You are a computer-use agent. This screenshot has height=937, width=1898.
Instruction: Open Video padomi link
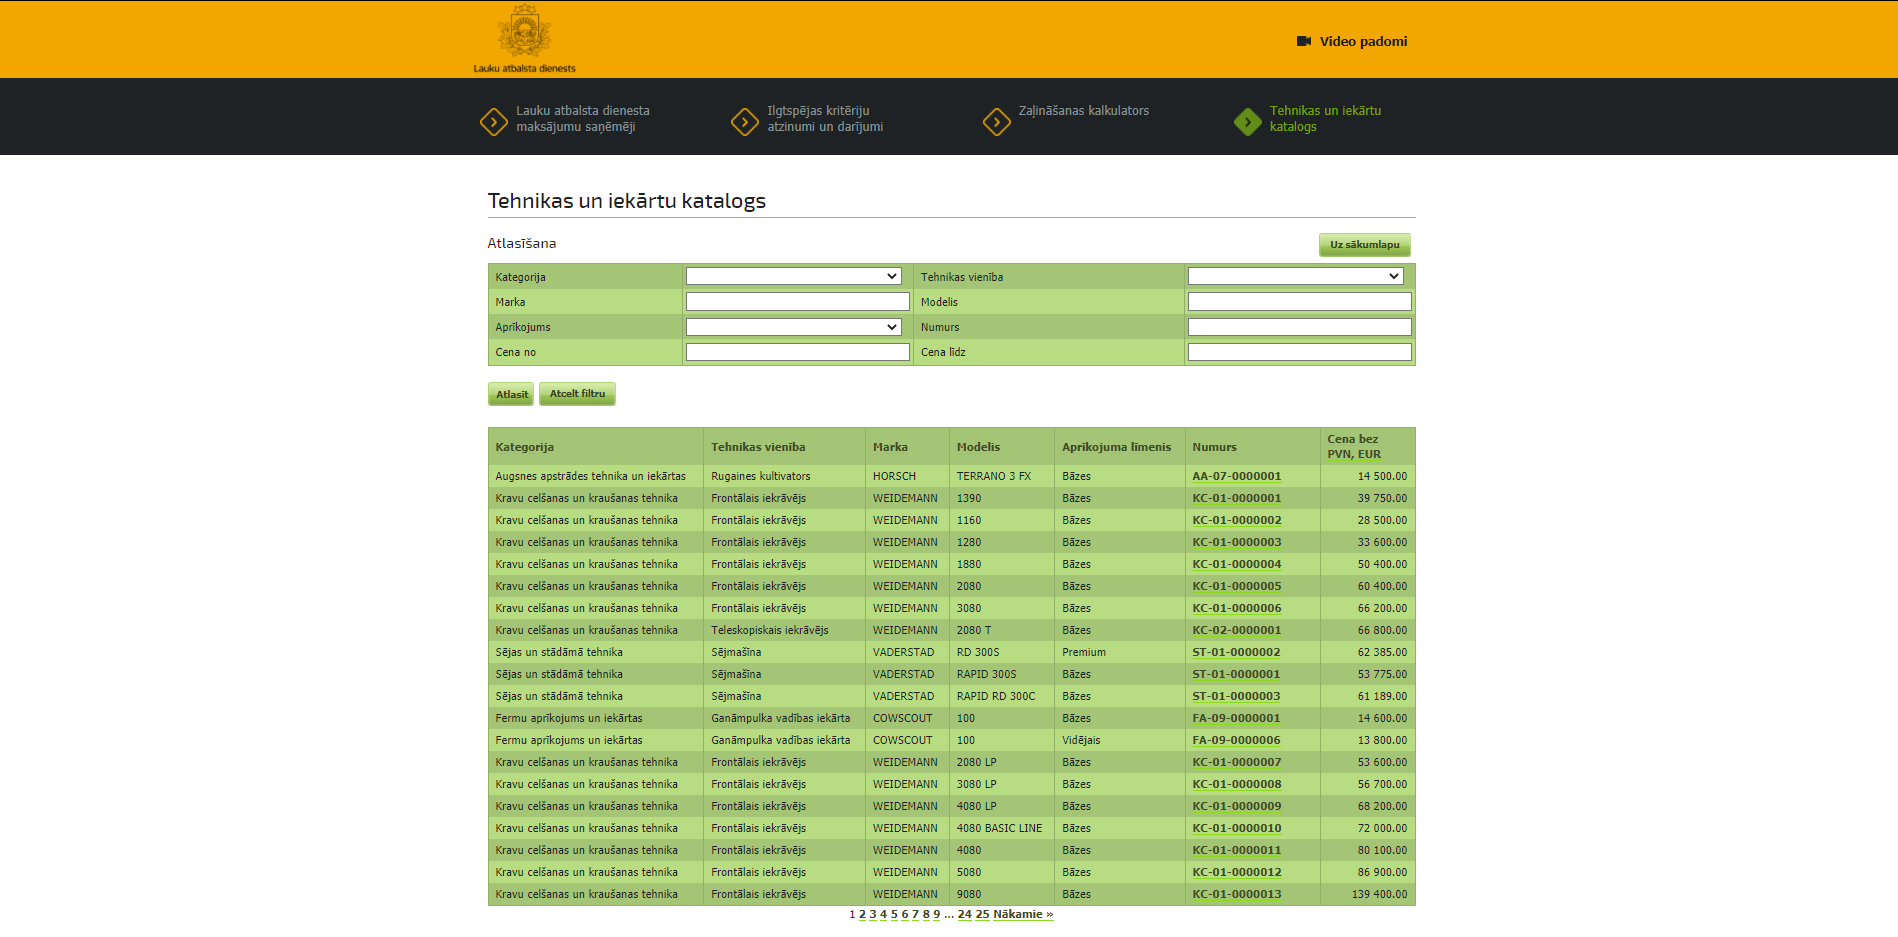point(1363,41)
